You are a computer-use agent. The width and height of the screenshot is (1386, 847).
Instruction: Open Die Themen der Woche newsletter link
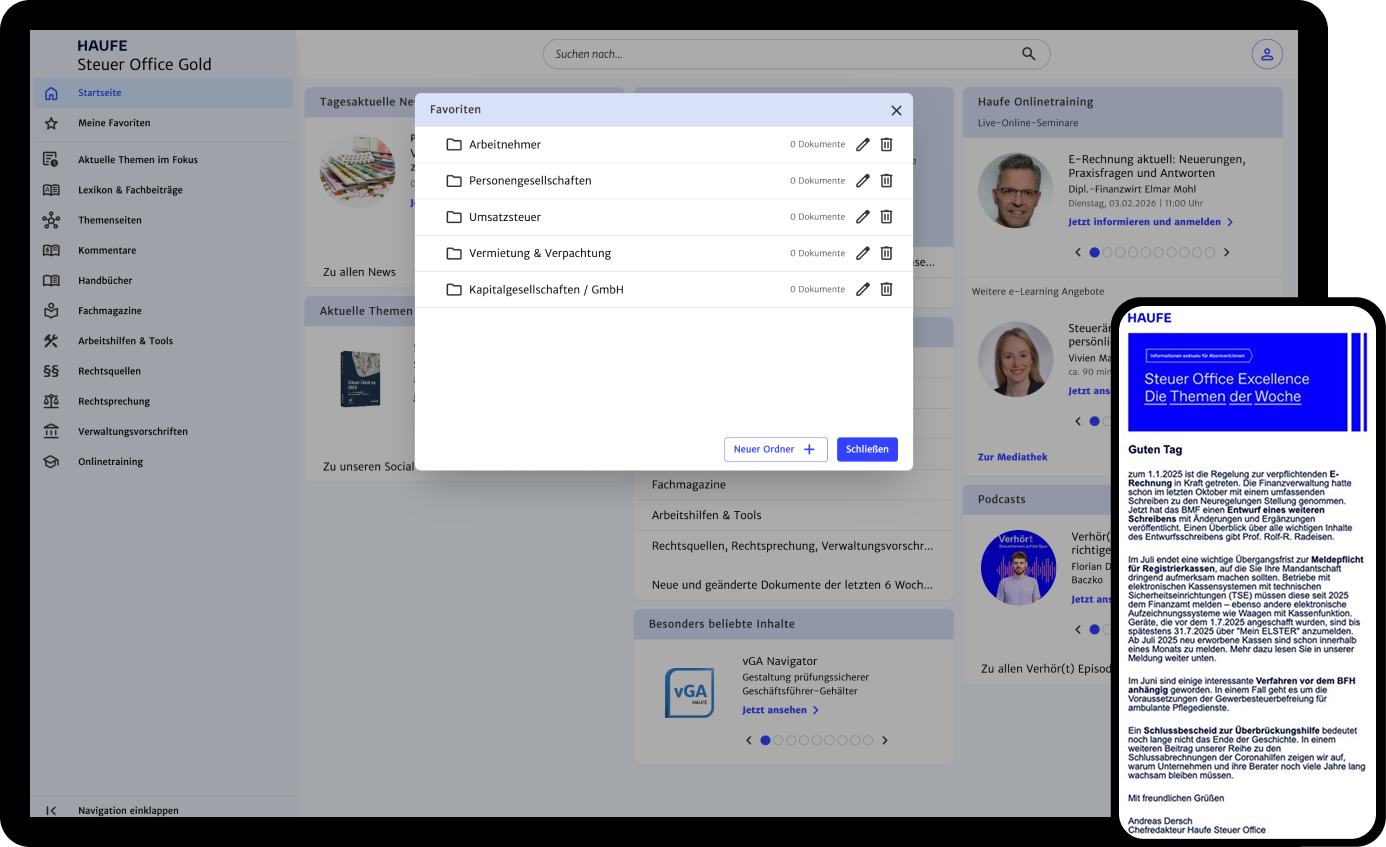[x=1223, y=397]
